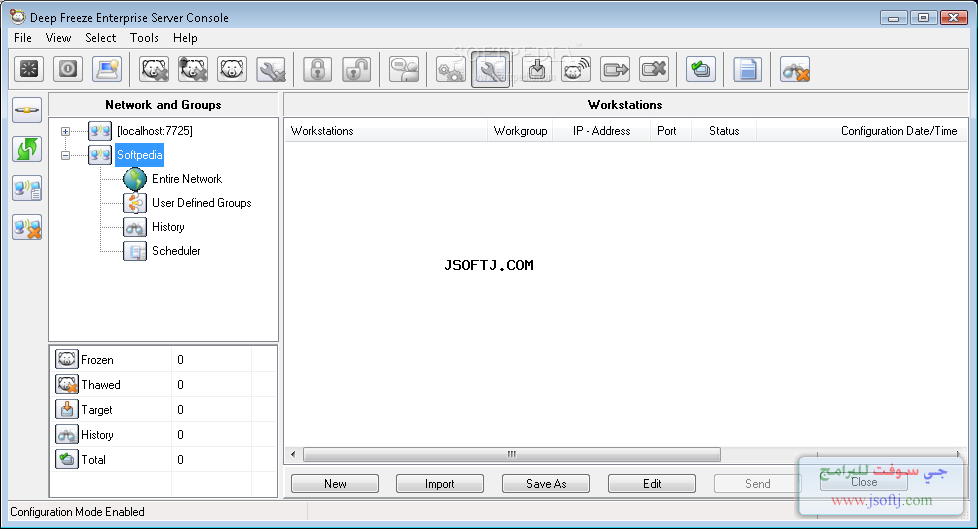
Task: Click the computers with orange X sidebar icon
Action: pyautogui.click(x=27, y=227)
